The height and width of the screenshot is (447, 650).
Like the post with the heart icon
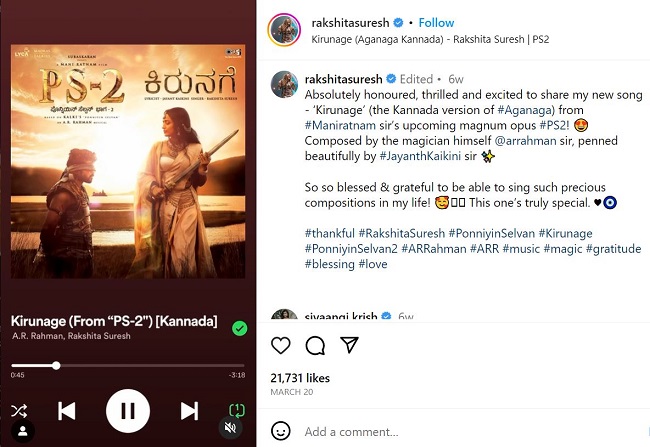pyautogui.click(x=282, y=345)
